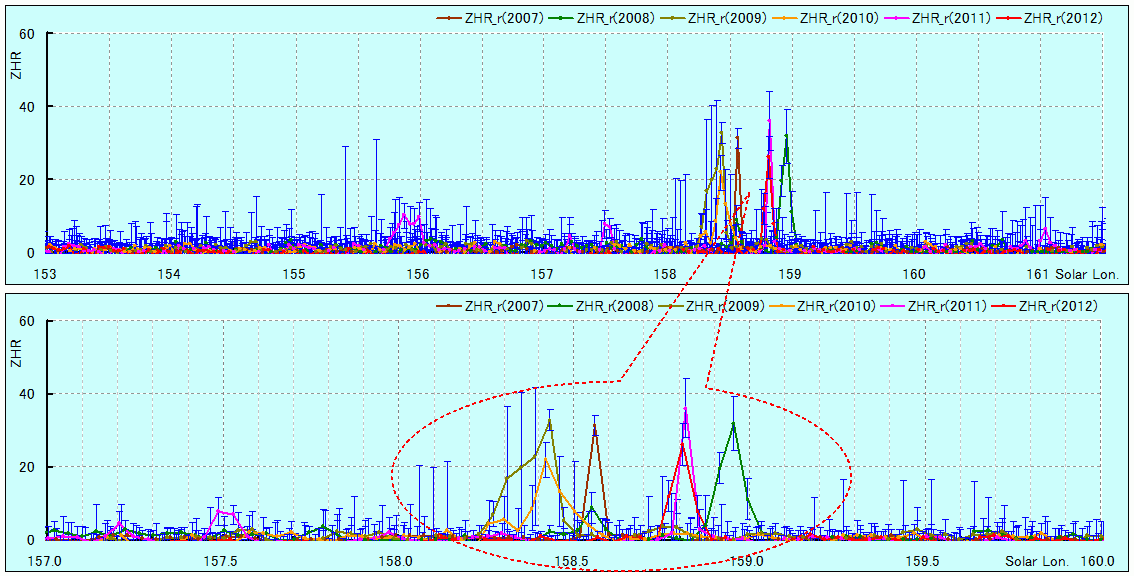
Task: Click the 2009 olive peak in bottom chart
Action: point(550,421)
